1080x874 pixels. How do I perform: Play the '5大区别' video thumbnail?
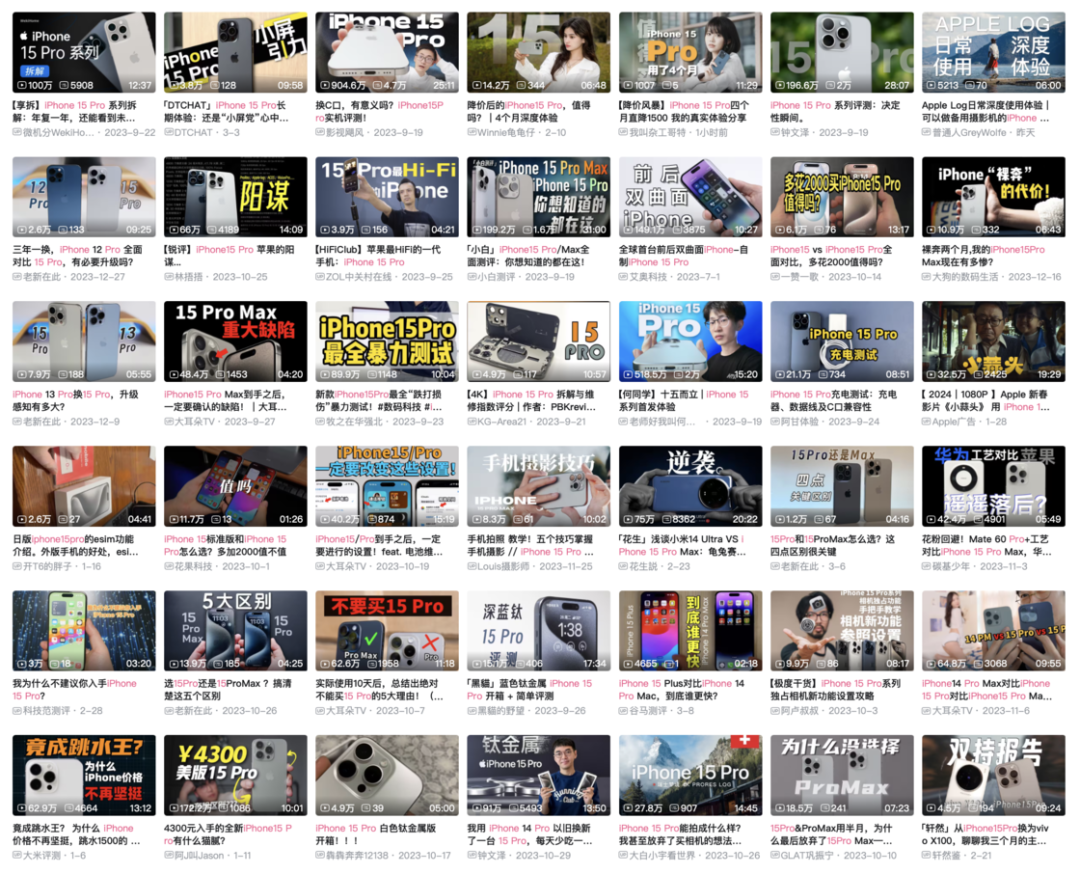coord(236,631)
